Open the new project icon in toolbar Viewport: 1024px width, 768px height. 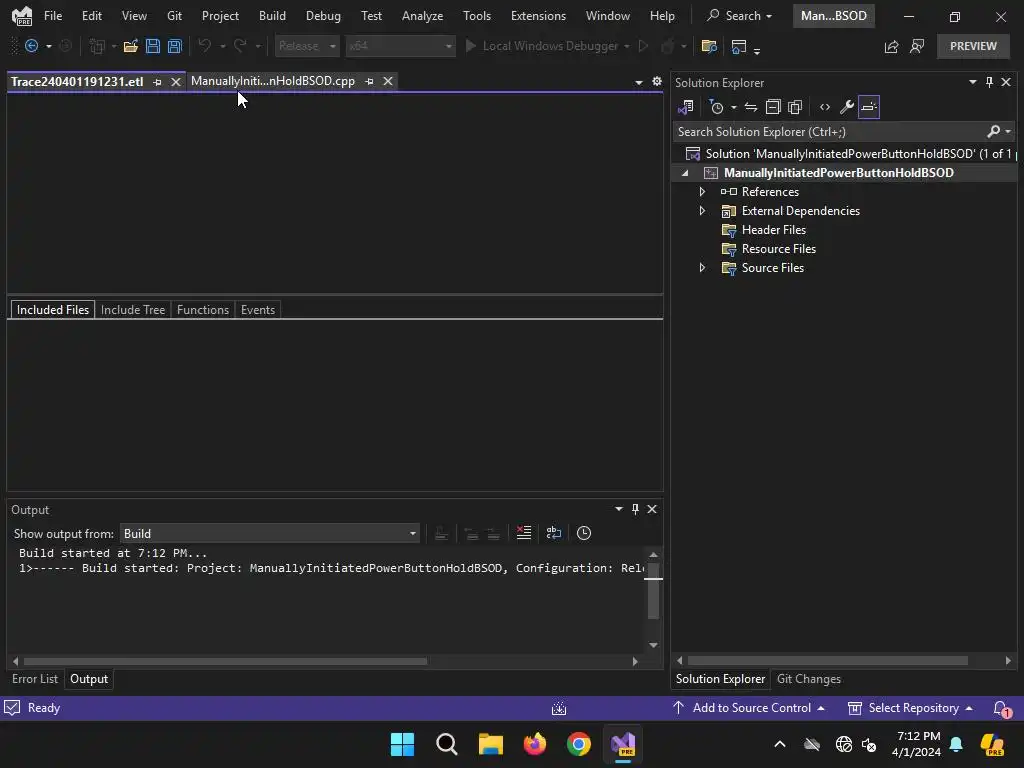(x=97, y=46)
